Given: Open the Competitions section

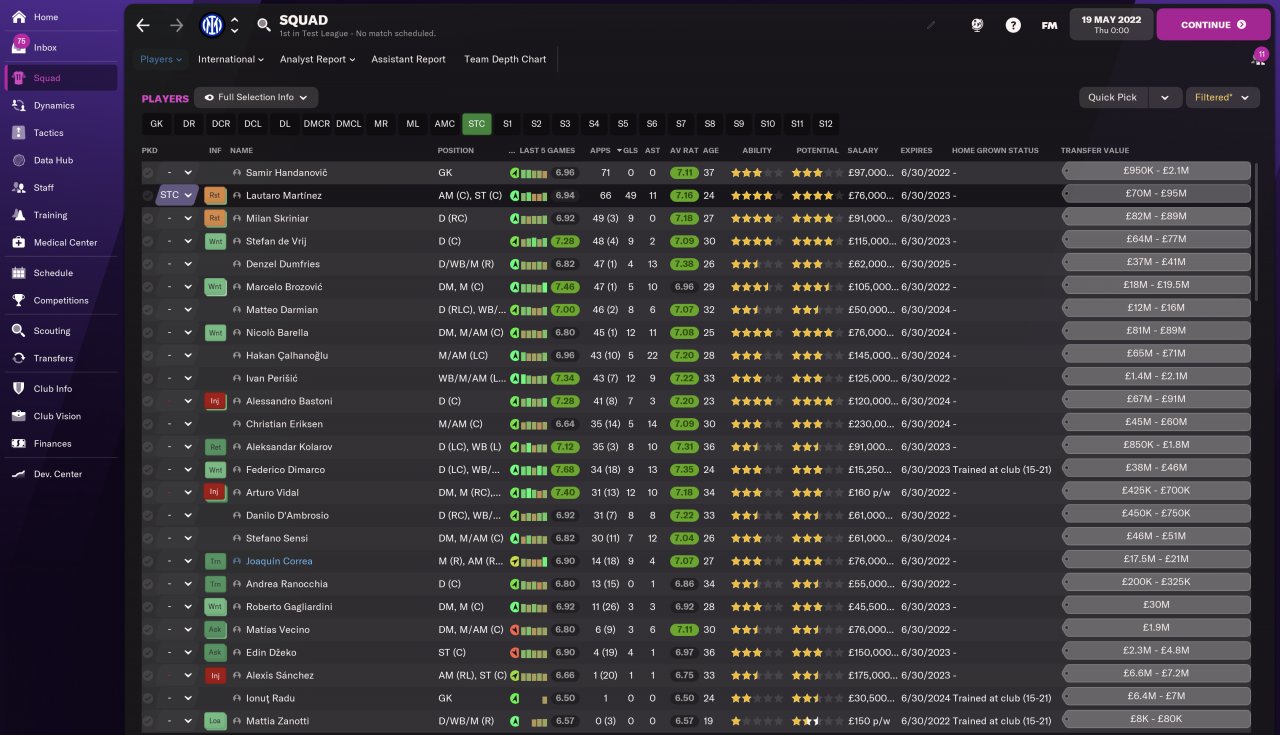Looking at the screenshot, I should [x=60, y=300].
